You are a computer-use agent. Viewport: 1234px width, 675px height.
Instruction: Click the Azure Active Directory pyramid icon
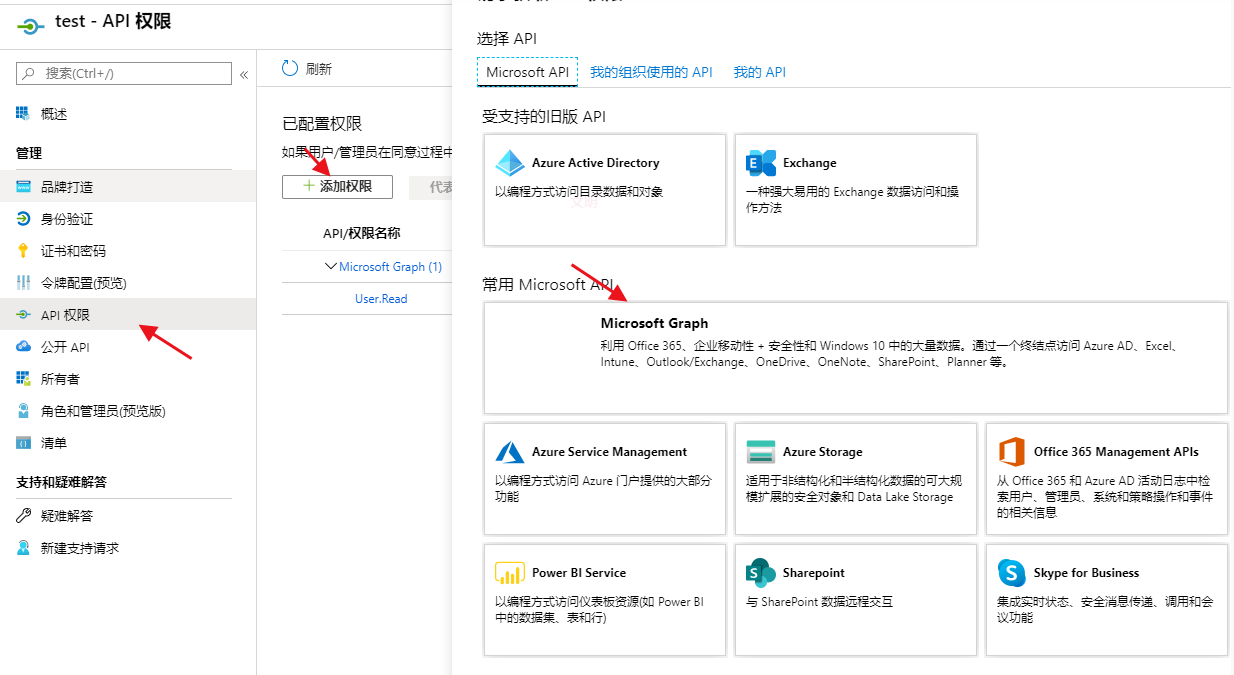(510, 163)
